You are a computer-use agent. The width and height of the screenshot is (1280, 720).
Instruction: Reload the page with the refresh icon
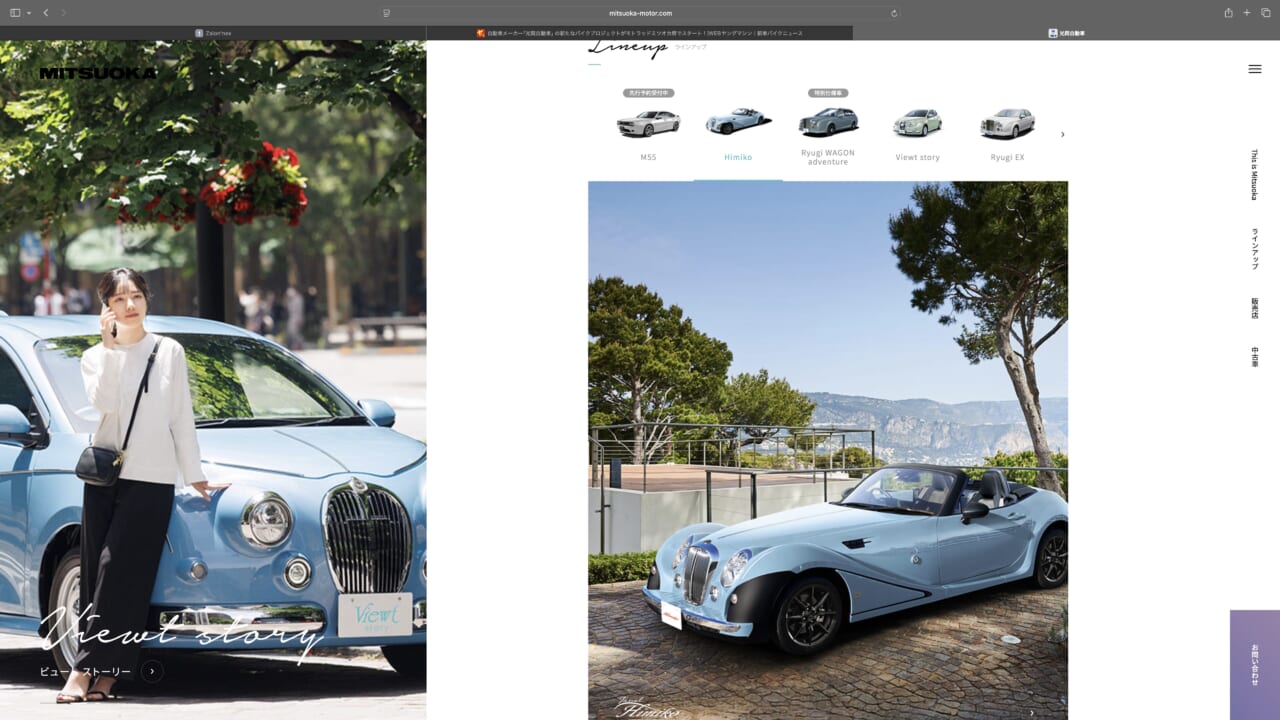point(894,13)
